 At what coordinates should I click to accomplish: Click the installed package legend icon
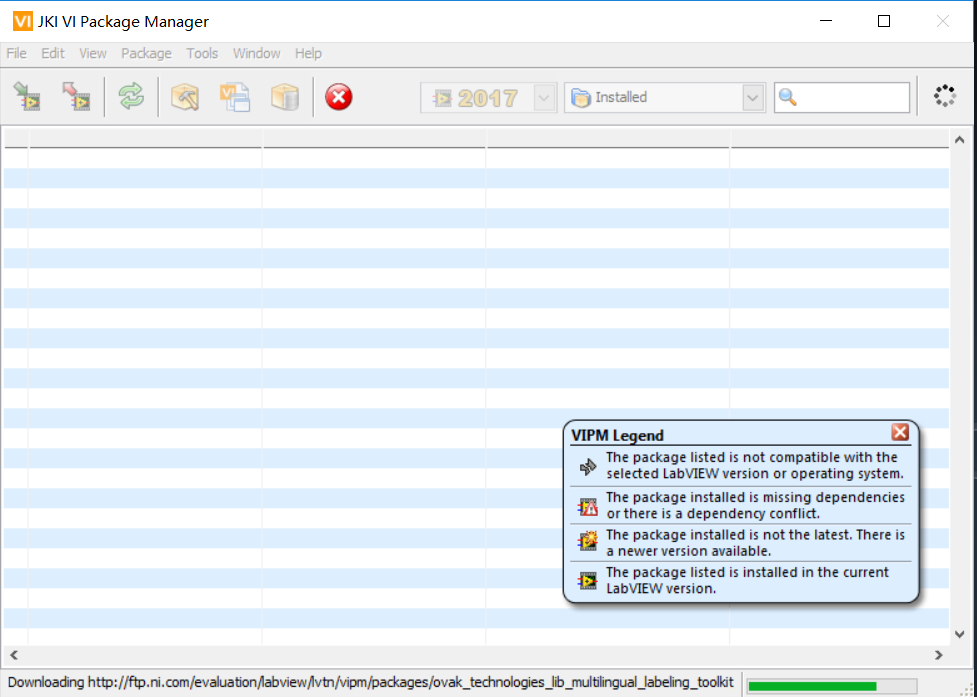(588, 581)
